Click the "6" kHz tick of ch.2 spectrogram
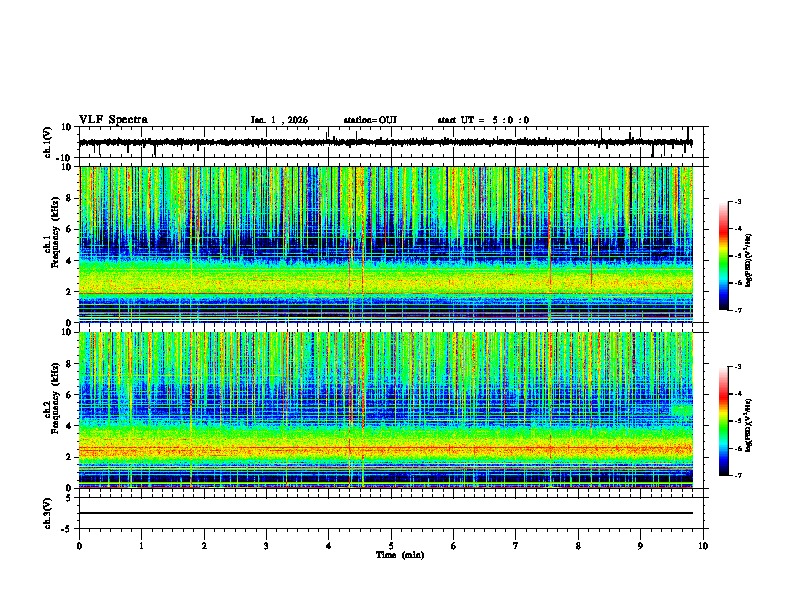The height and width of the screenshot is (612, 792). (x=69, y=395)
